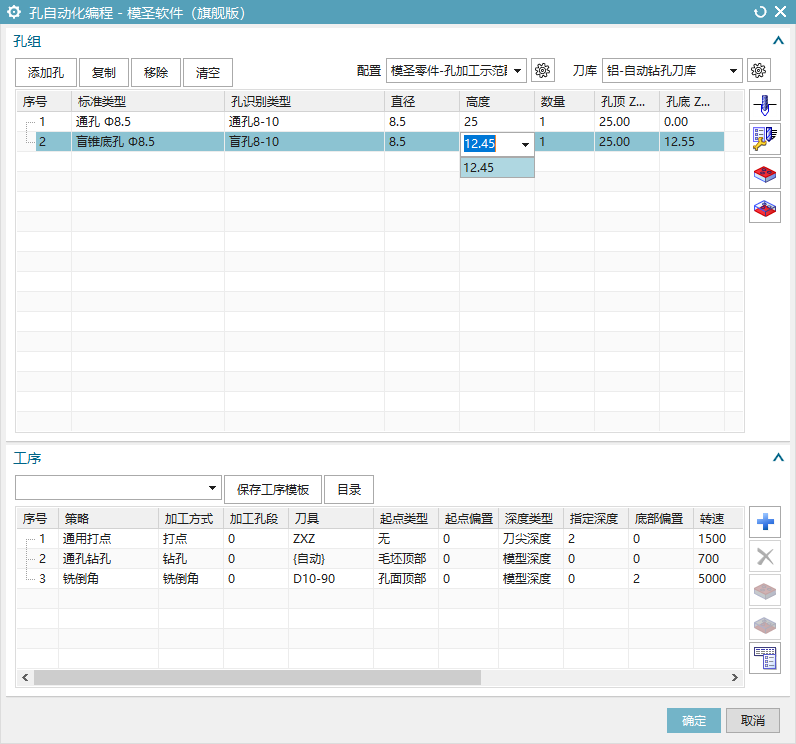
Task: Choose 12.45 from the height dropdown list
Action: pos(497,167)
